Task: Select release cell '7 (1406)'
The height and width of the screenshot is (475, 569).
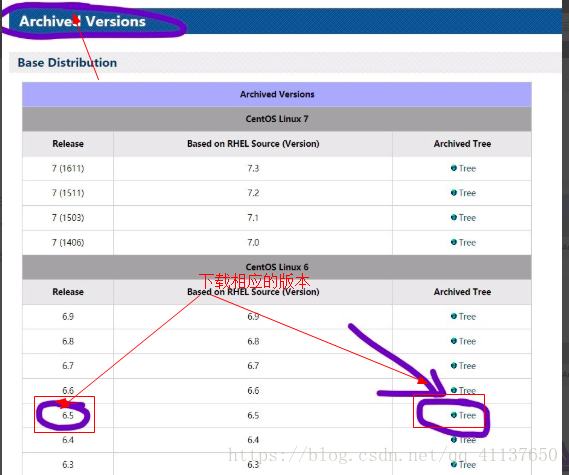Action: (x=68, y=242)
